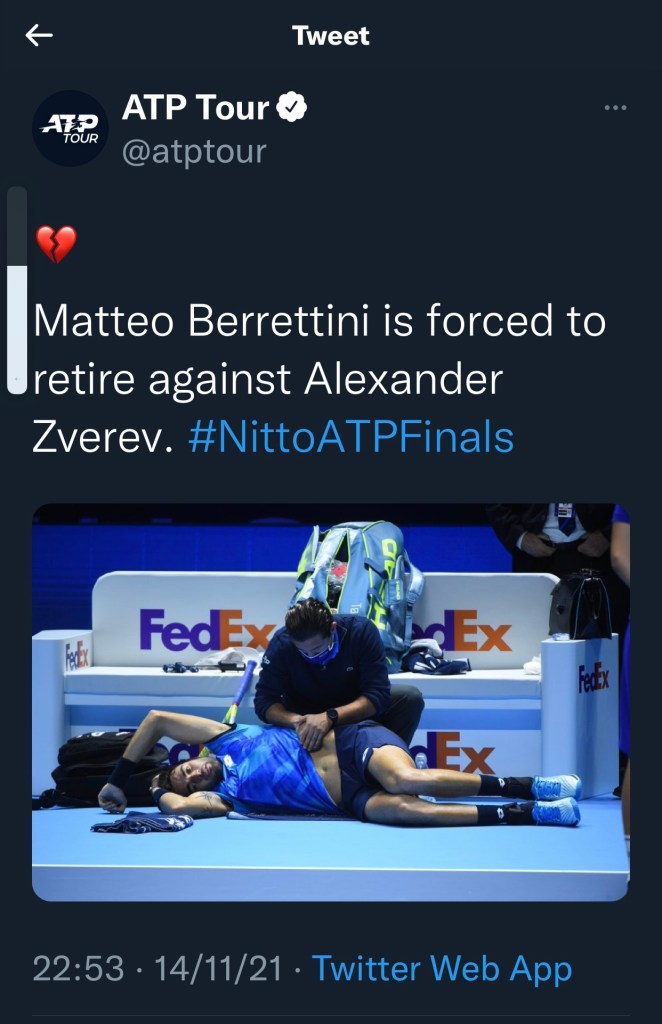View the Berrettini injury photo
Viewport: 662px width, 1024px height.
(330, 702)
